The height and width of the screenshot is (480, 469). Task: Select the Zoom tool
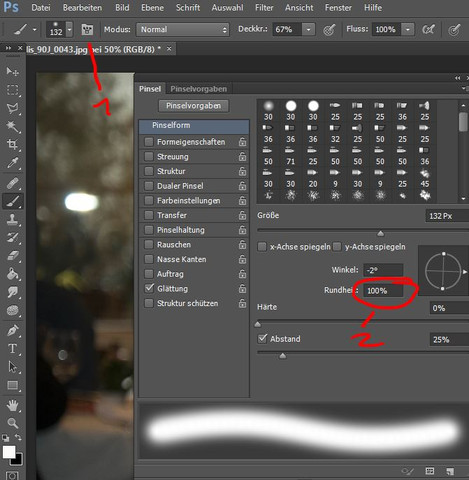click(x=12, y=423)
